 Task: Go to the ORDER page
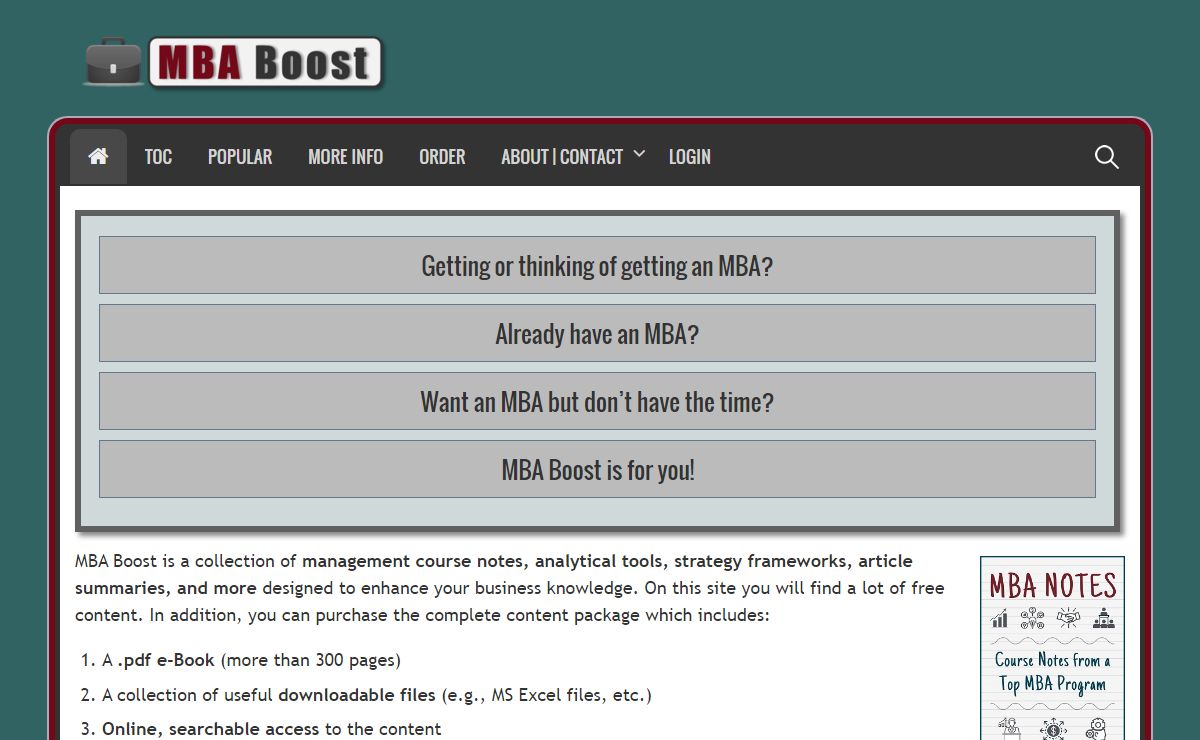[441, 156]
